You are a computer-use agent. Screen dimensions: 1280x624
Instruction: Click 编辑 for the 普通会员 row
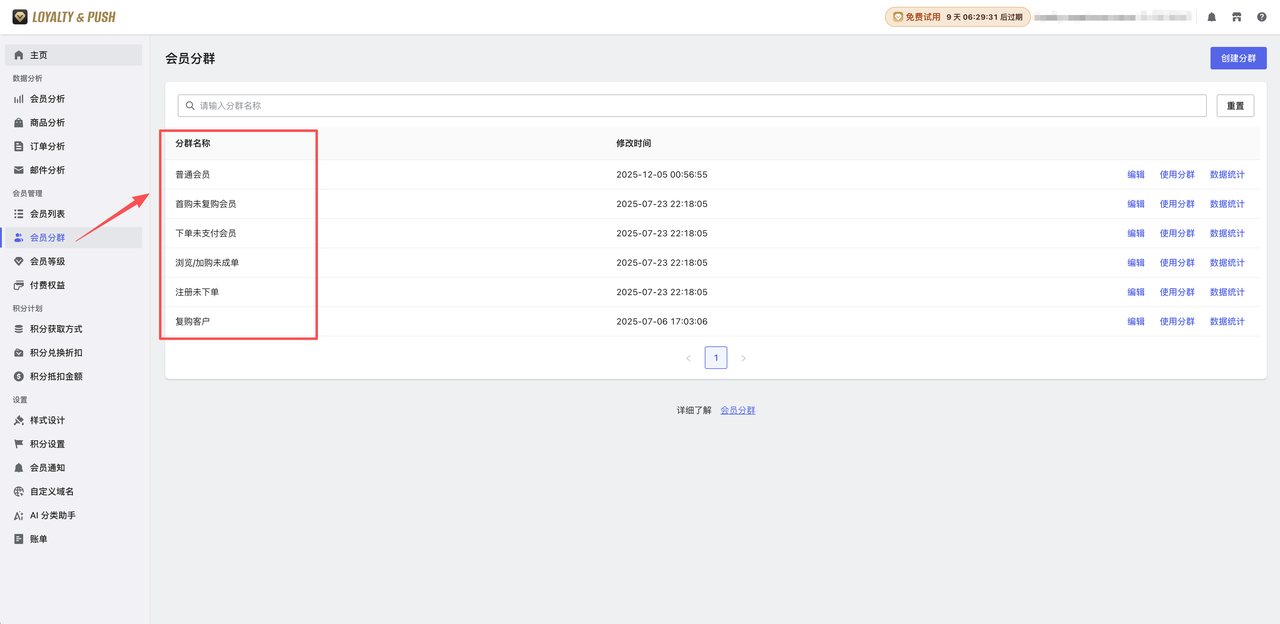[x=1136, y=175]
